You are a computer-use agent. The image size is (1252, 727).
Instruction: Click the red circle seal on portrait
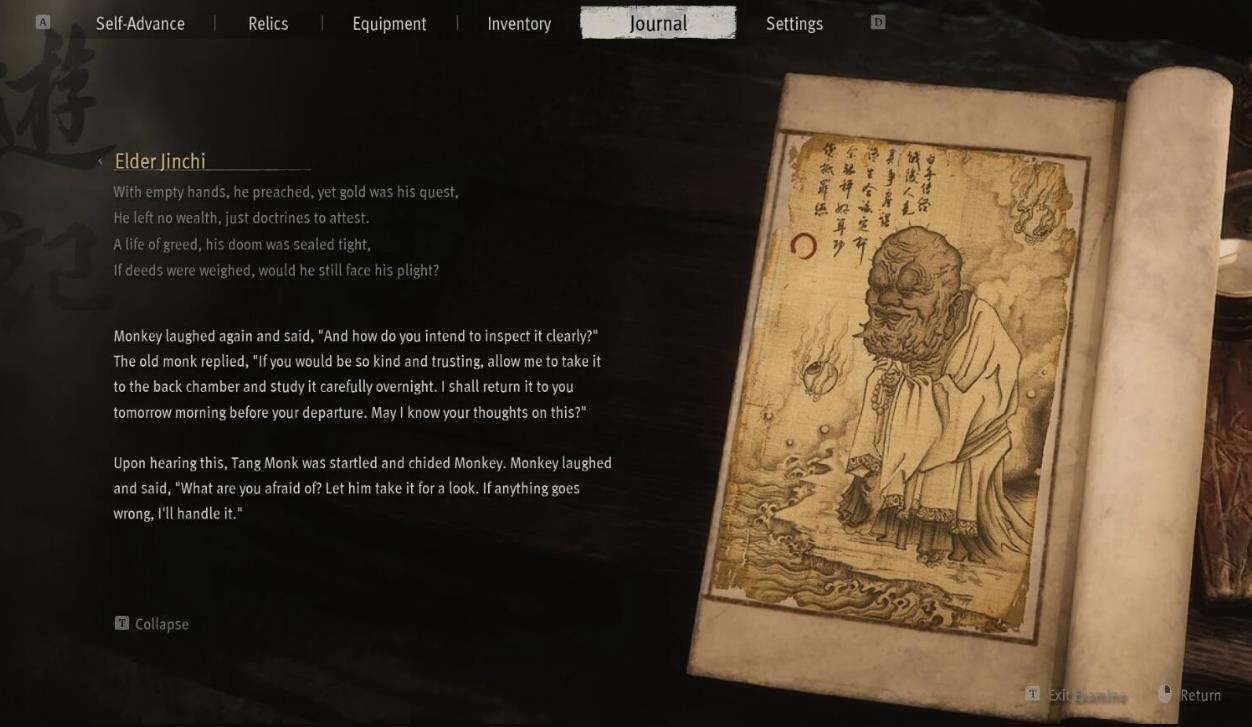click(803, 247)
